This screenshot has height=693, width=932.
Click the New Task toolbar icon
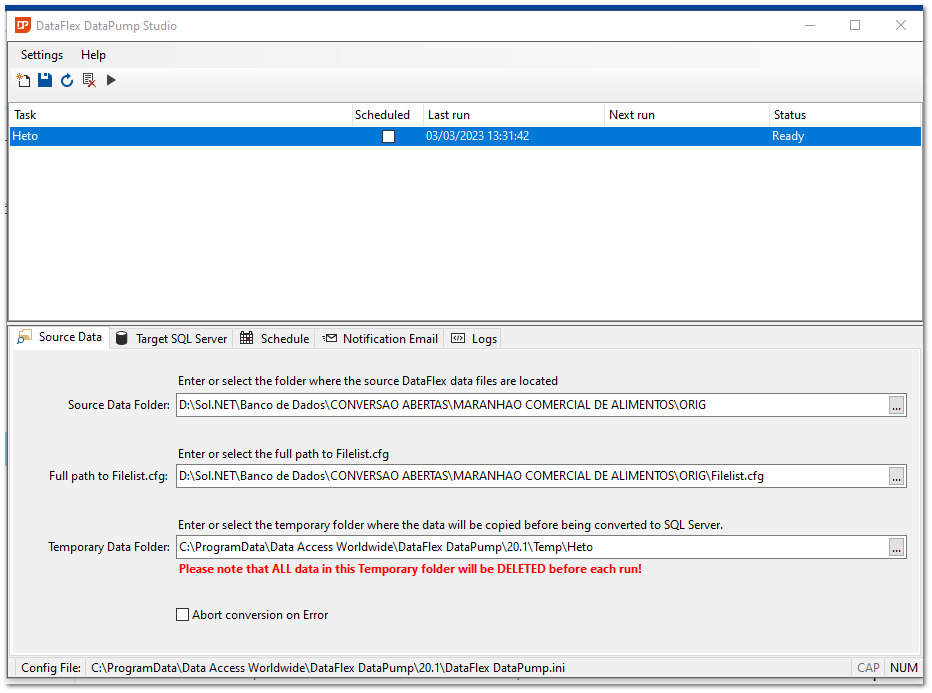click(x=23, y=80)
